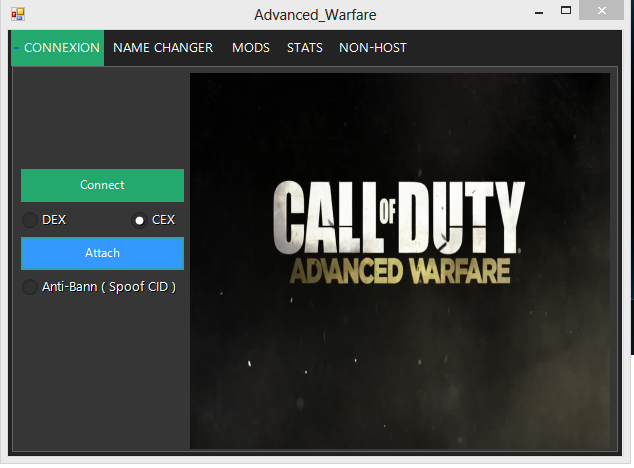Open the NAME CHANGER tab

click(x=163, y=48)
